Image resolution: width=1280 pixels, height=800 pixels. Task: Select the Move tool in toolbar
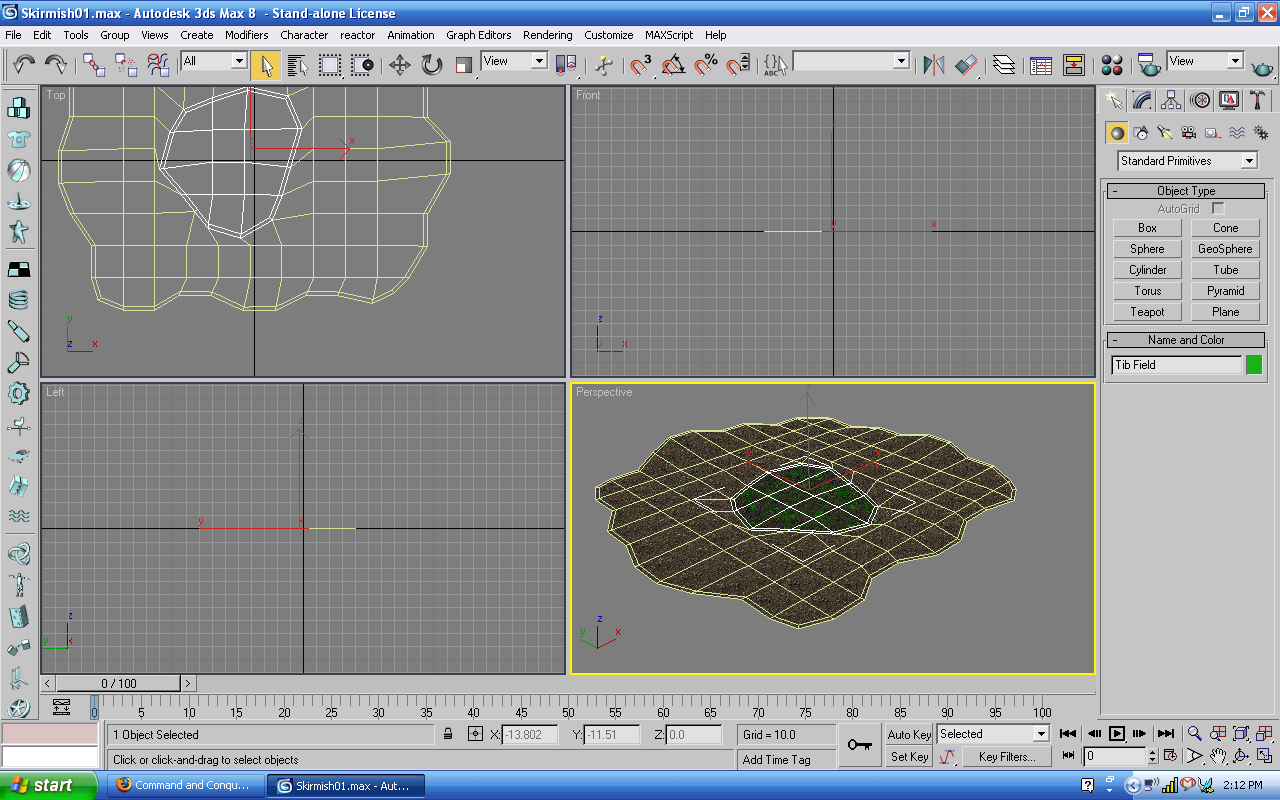pos(400,65)
